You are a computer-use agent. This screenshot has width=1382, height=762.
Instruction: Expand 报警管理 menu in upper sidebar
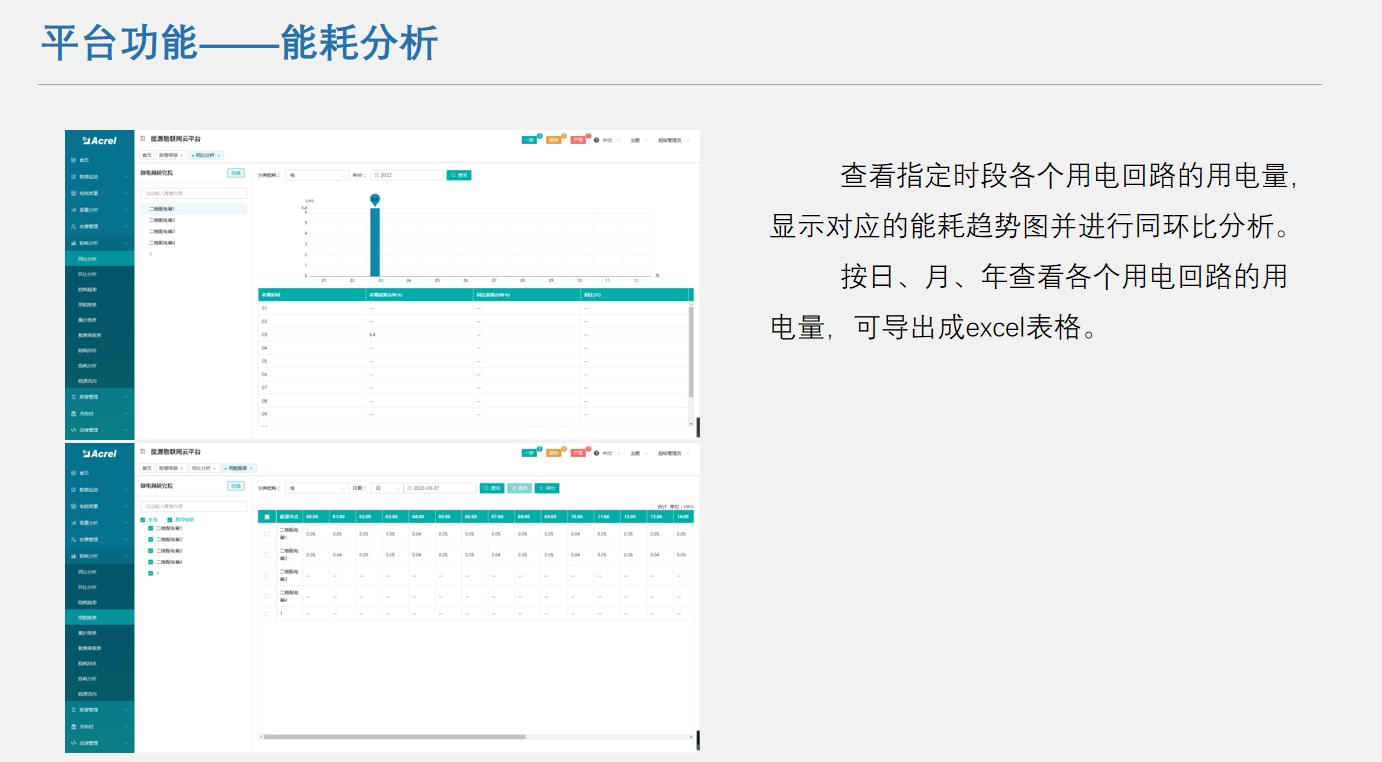coord(99,397)
